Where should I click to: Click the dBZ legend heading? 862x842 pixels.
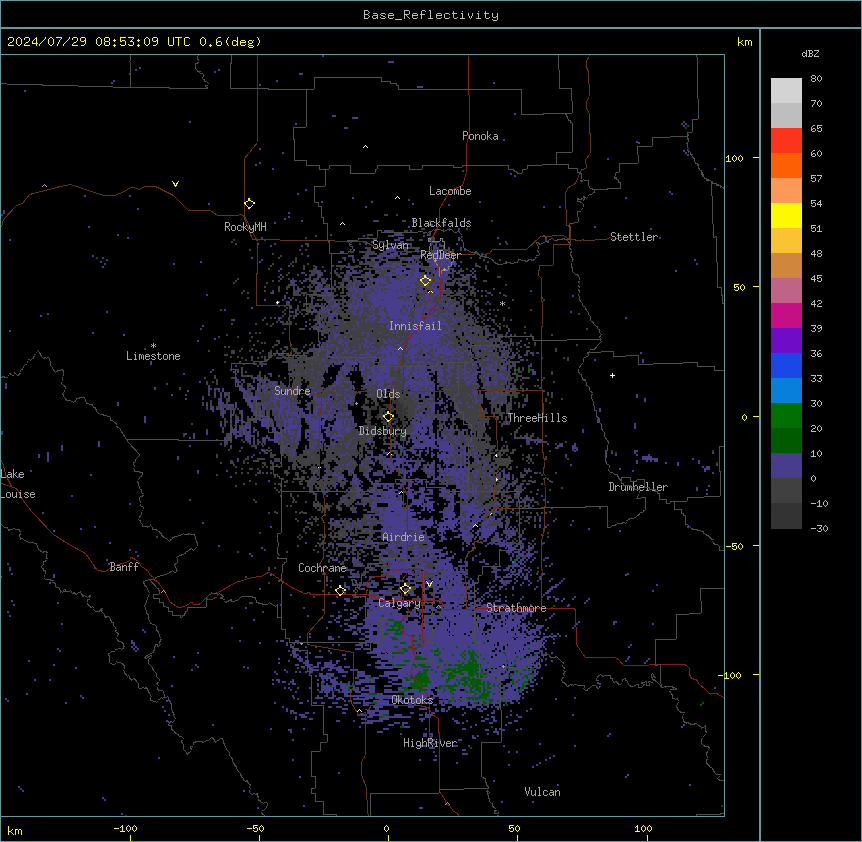(810, 53)
